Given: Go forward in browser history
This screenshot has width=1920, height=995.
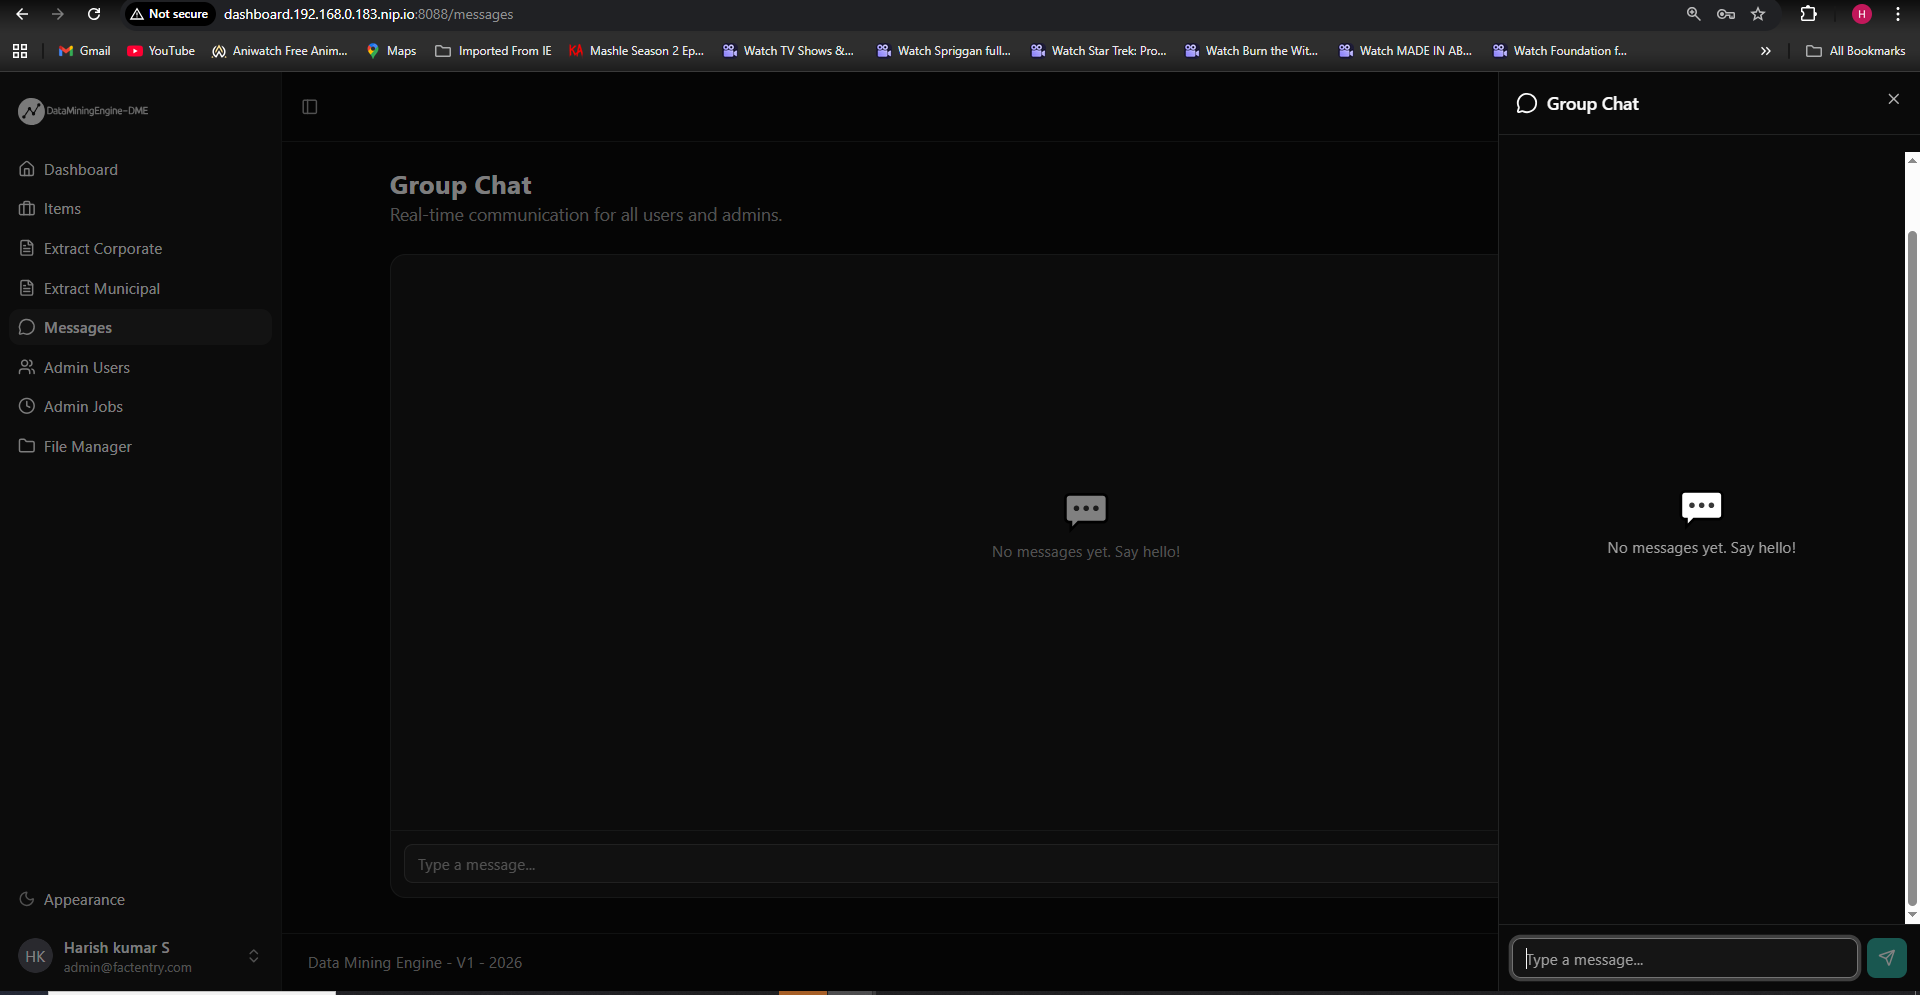Looking at the screenshot, I should [x=58, y=14].
